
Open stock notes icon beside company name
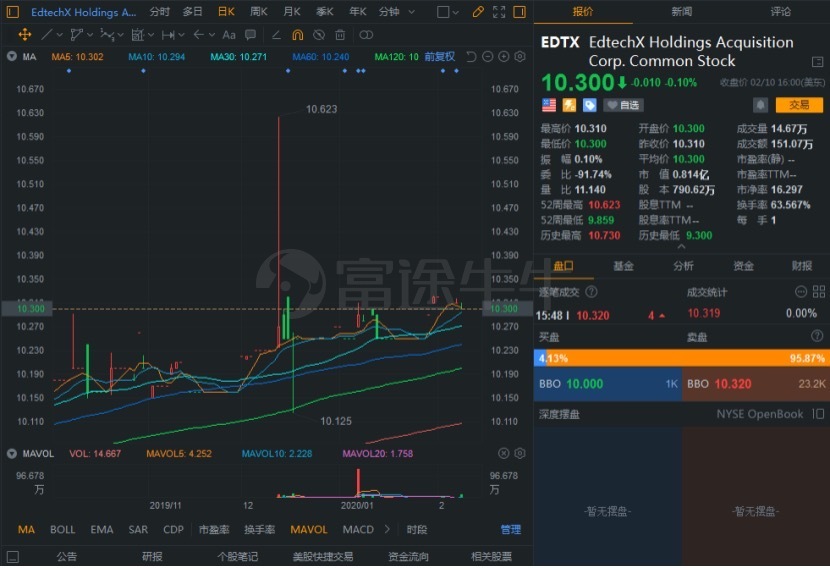[x=817, y=62]
